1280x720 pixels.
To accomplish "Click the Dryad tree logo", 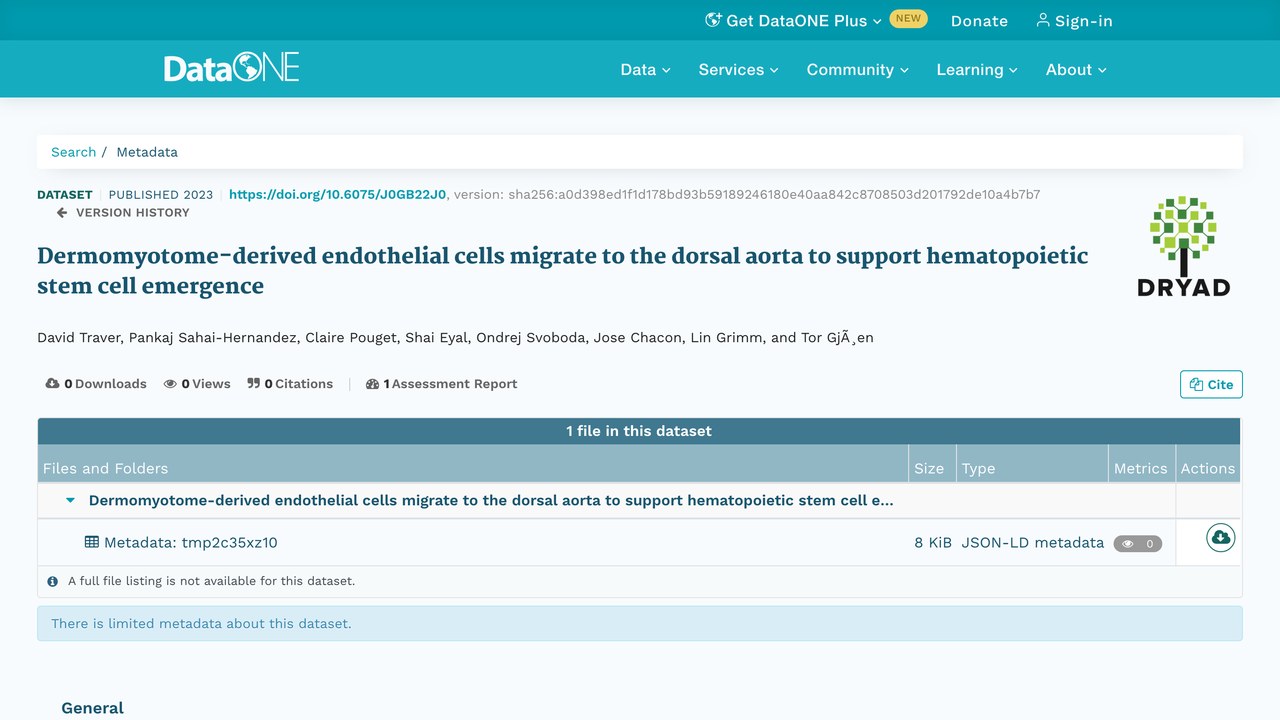I will tap(1183, 247).
